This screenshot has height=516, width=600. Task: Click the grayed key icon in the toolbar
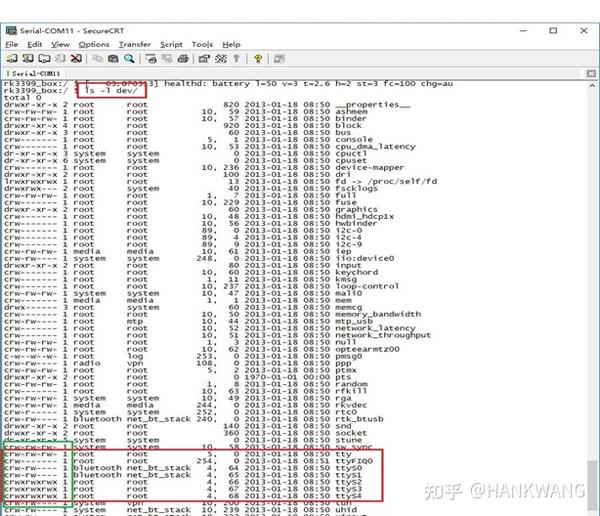[236, 59]
